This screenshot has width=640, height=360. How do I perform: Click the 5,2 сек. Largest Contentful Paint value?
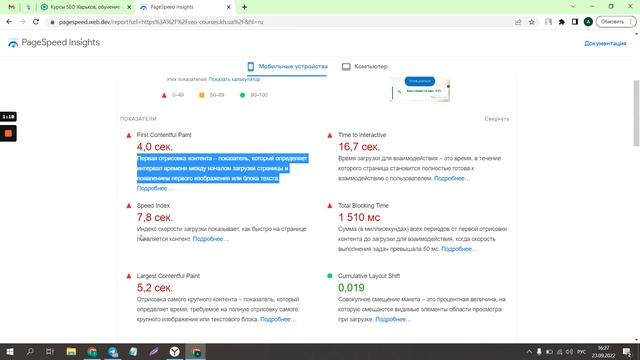[155, 288]
